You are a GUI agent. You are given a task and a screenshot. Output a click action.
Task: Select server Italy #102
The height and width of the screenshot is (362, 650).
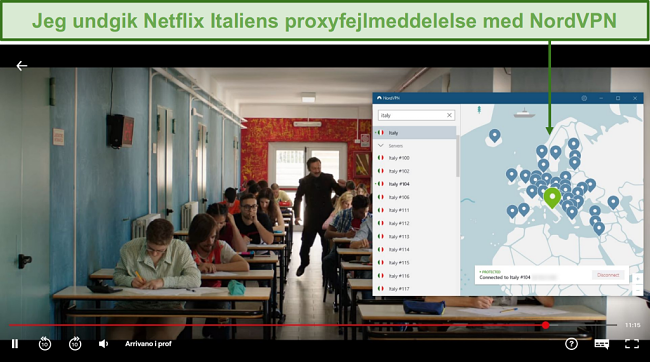click(x=415, y=171)
